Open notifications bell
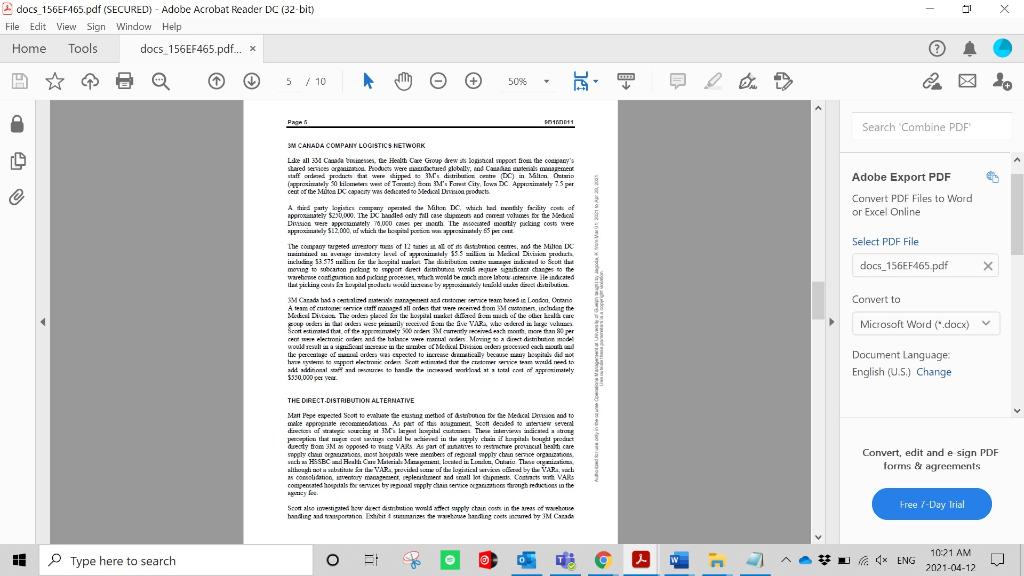 (x=970, y=48)
